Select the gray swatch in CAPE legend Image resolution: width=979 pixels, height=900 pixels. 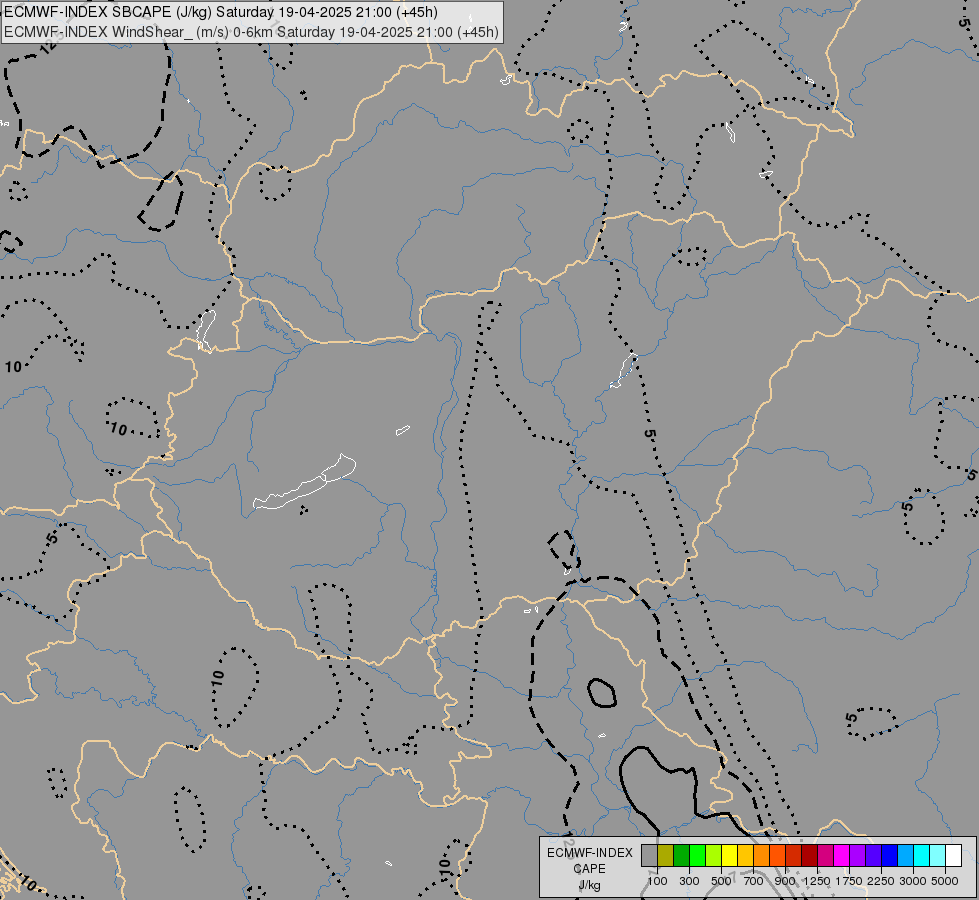(649, 856)
